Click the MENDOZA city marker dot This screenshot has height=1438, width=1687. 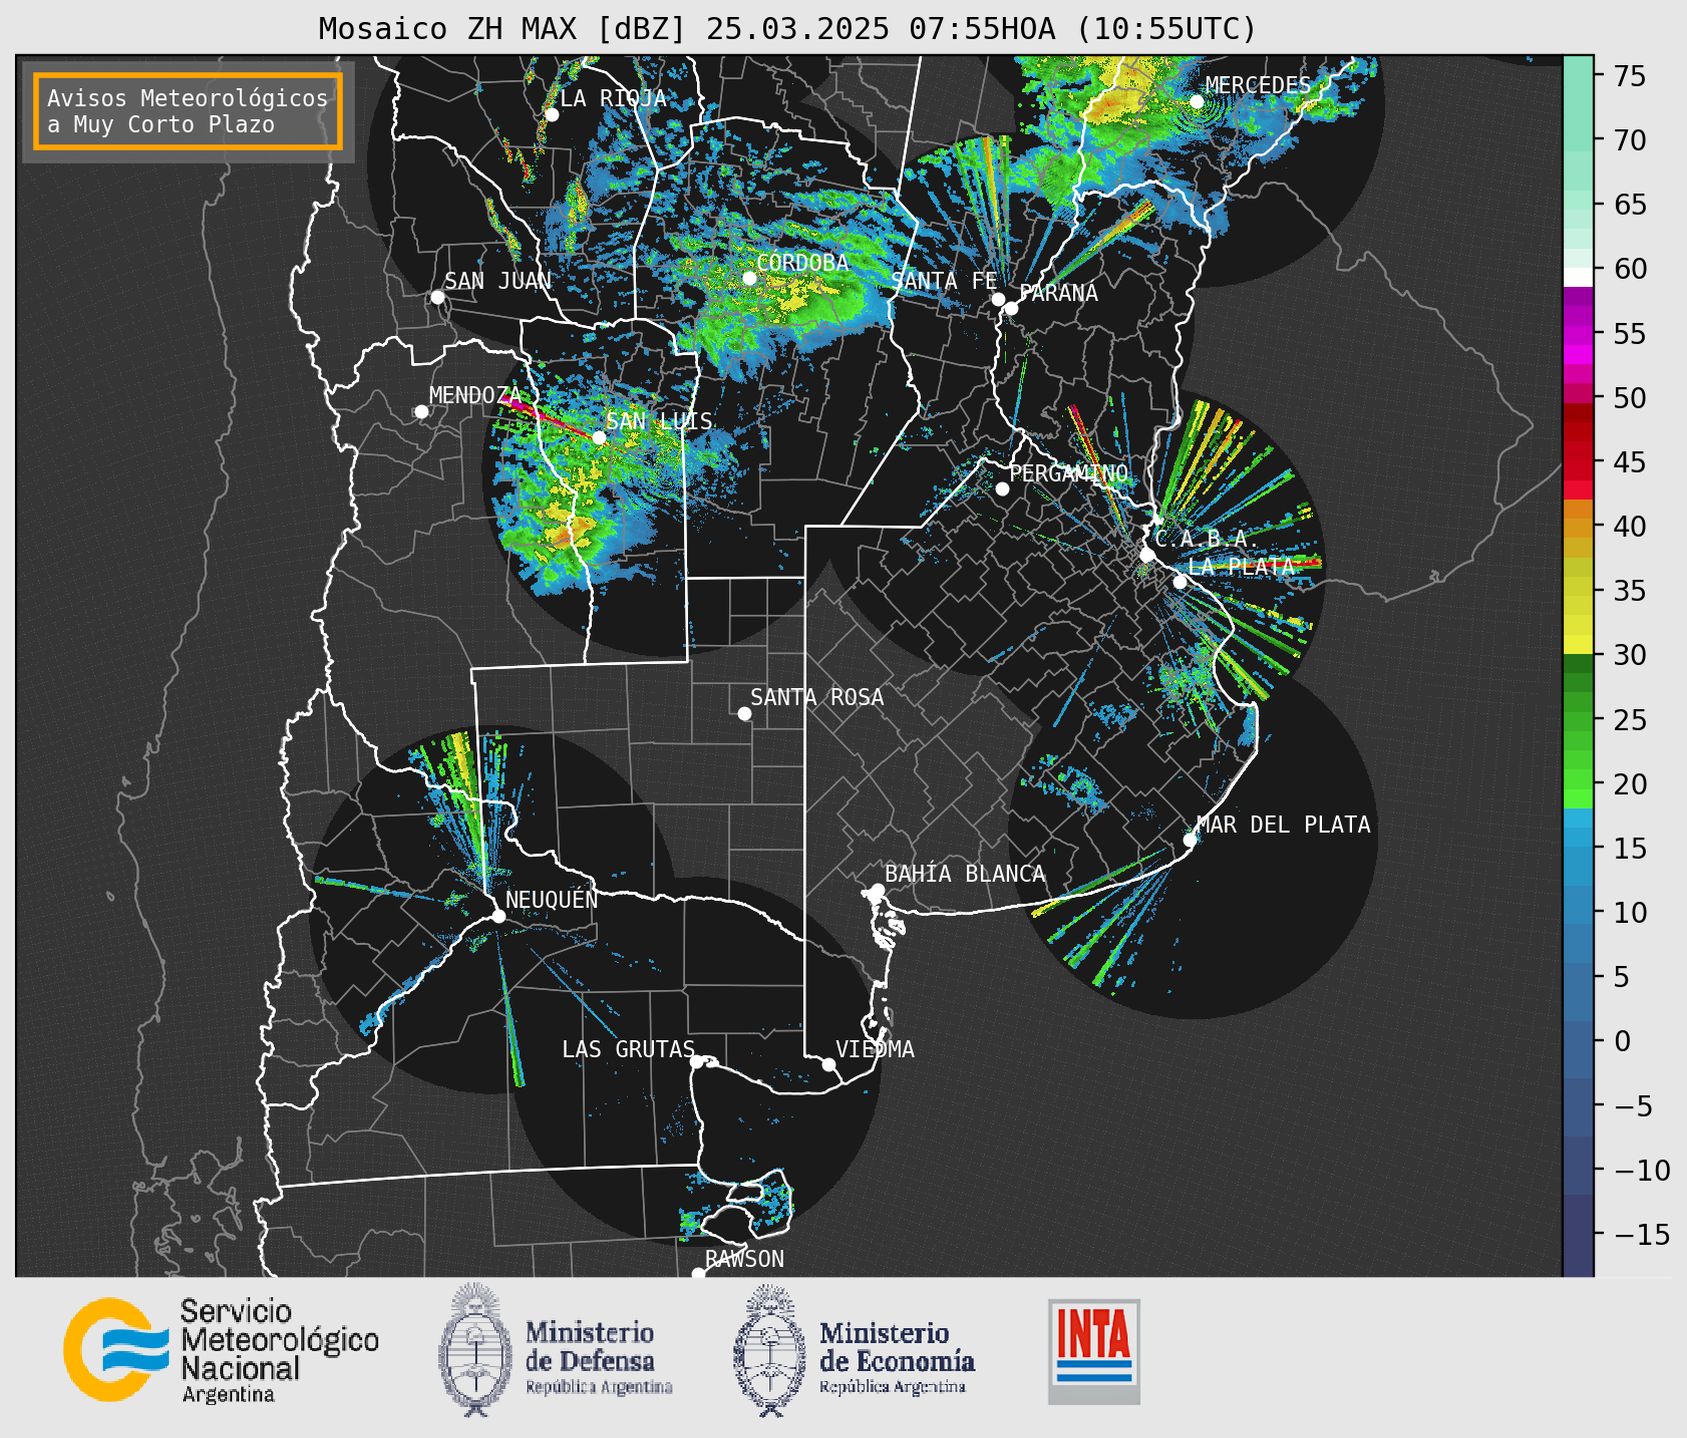421,412
